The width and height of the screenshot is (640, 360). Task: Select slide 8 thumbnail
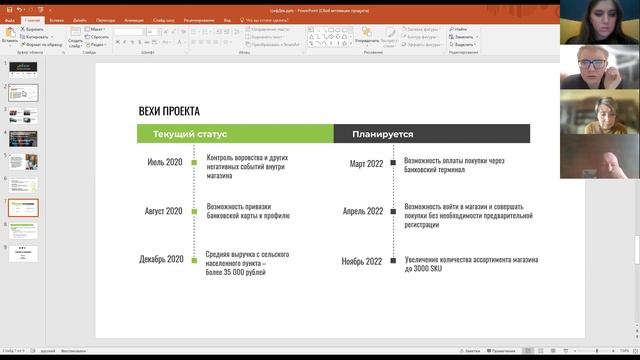[x=23, y=231]
